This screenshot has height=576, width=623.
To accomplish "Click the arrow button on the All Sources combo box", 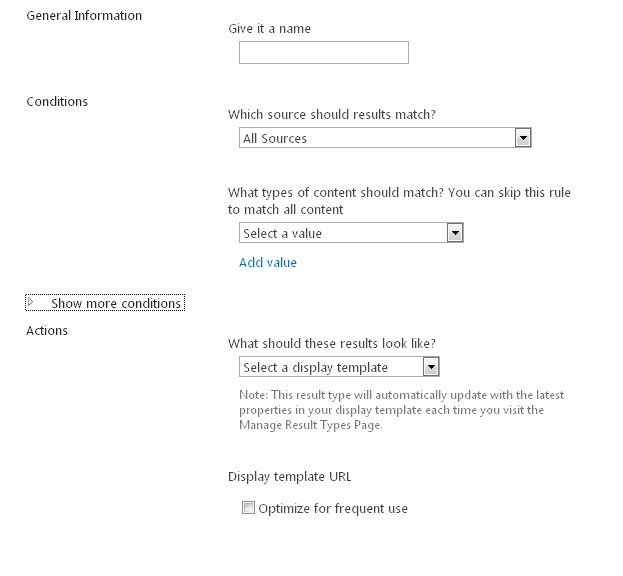I will tap(522, 138).
